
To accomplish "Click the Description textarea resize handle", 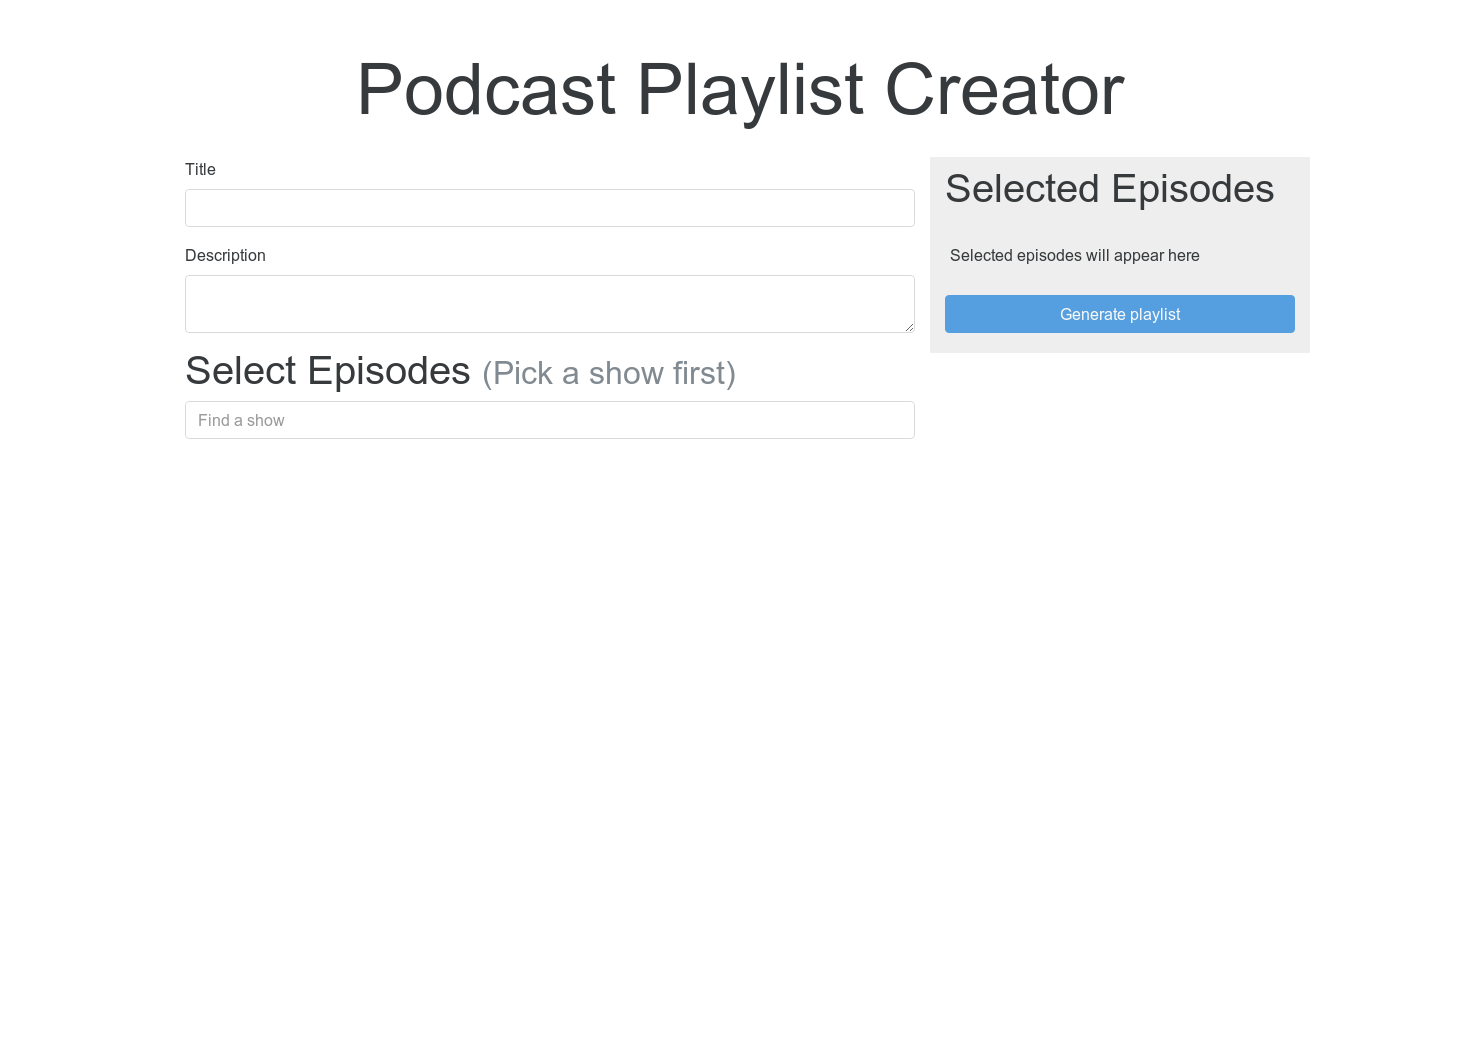I will click(x=909, y=328).
